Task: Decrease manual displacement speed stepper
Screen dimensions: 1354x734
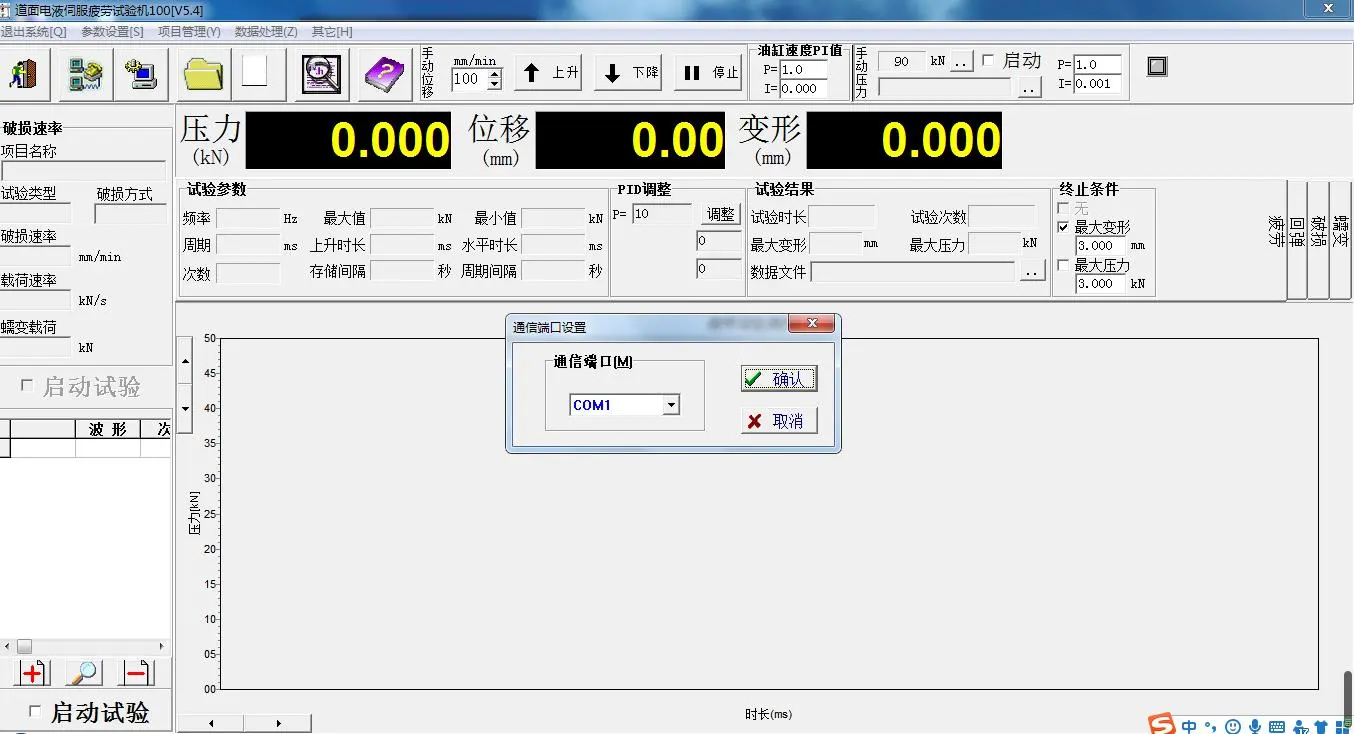Action: (494, 83)
